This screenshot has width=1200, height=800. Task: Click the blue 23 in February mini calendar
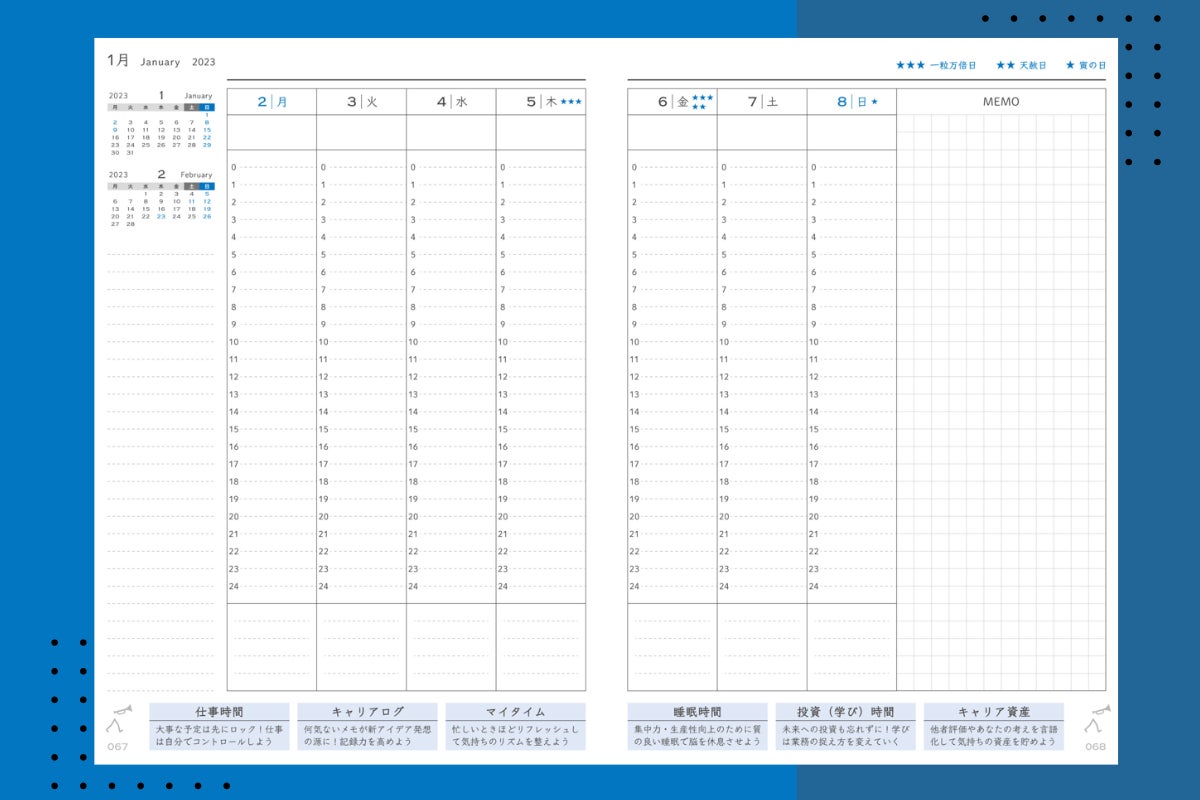point(161,216)
